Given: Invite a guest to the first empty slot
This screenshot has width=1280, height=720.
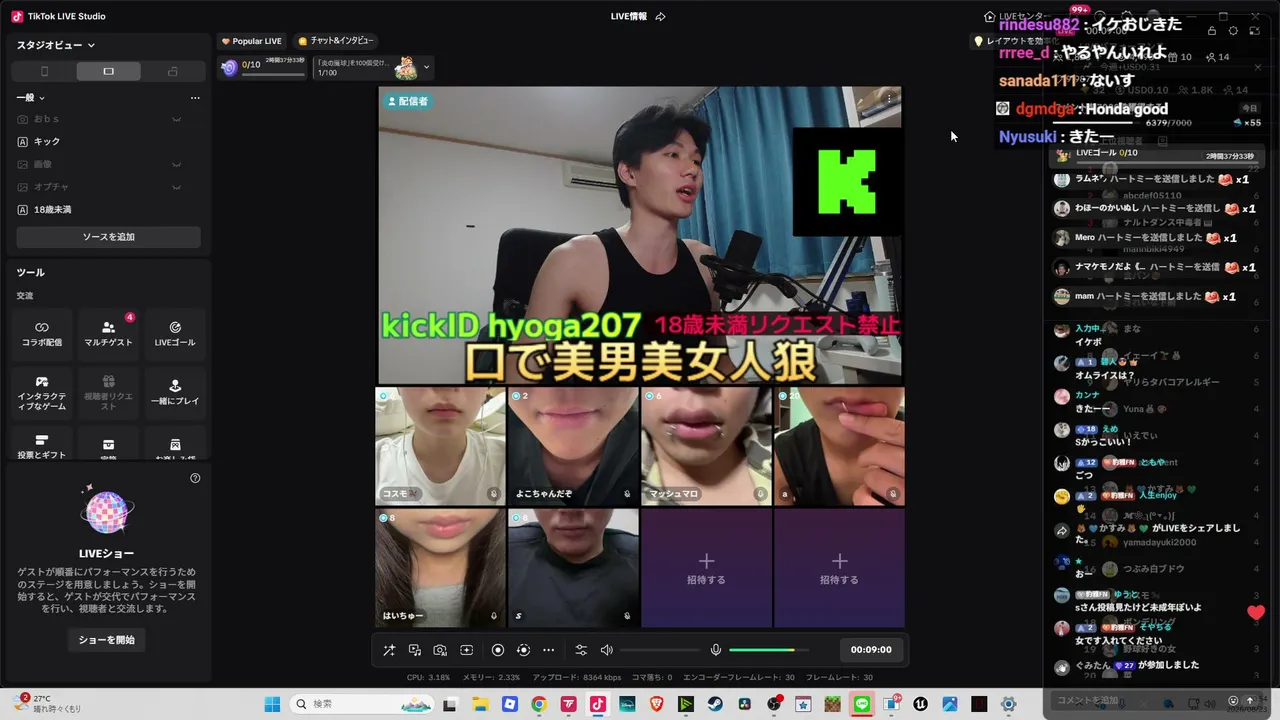Looking at the screenshot, I should [706, 568].
